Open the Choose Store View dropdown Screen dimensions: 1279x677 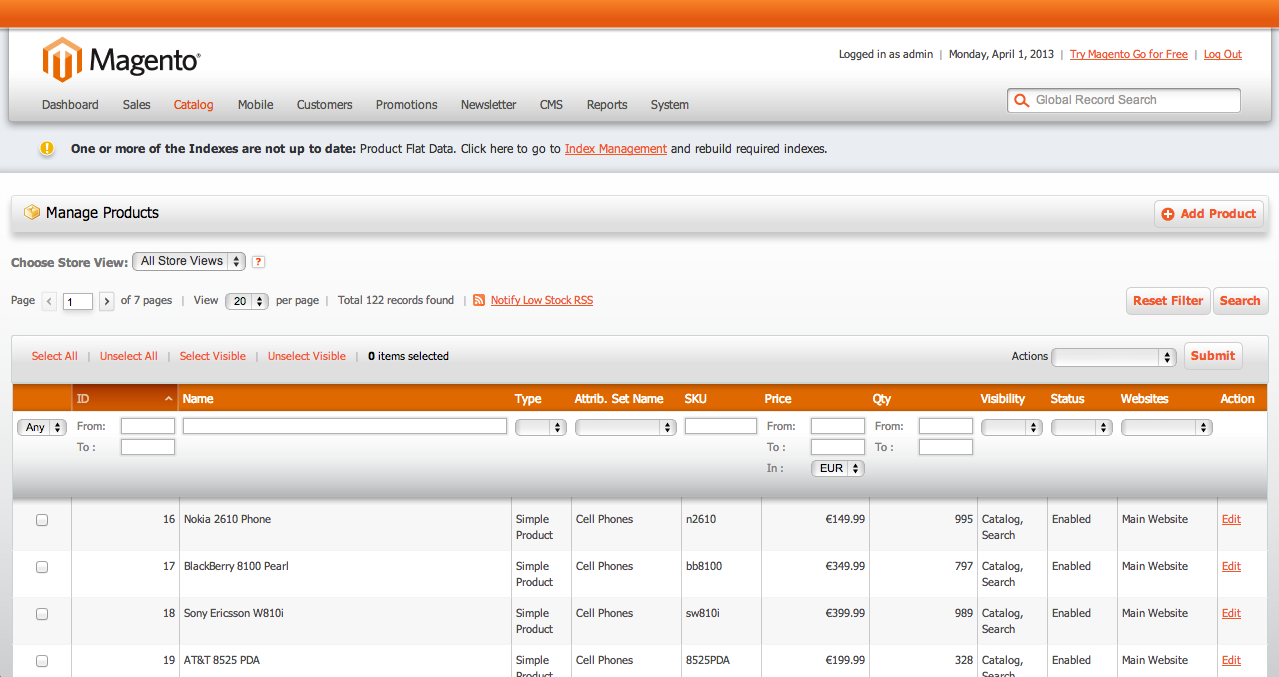click(x=189, y=261)
